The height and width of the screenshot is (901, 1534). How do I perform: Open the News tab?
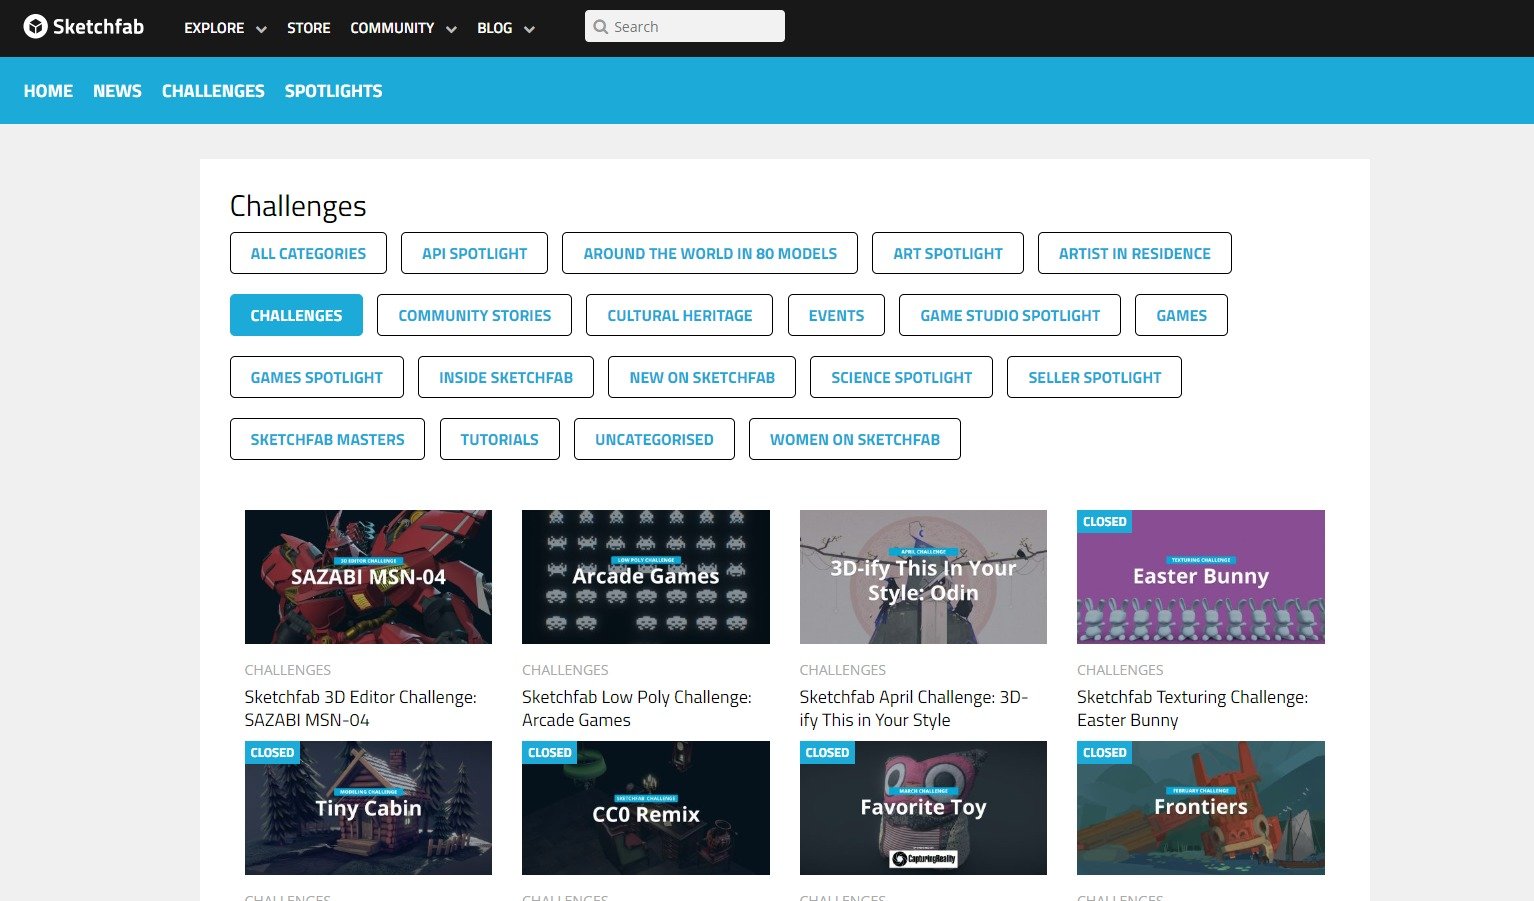(117, 91)
